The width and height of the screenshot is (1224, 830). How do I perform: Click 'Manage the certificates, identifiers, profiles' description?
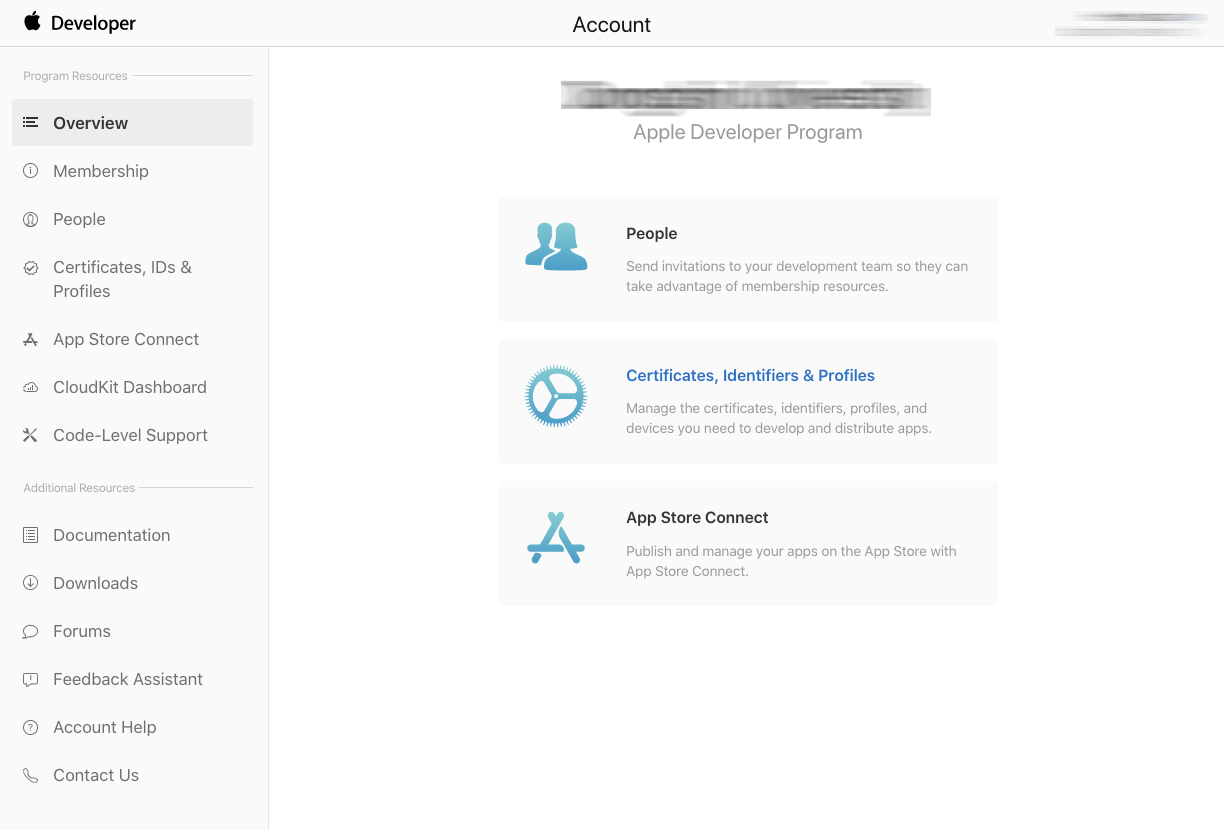point(779,418)
